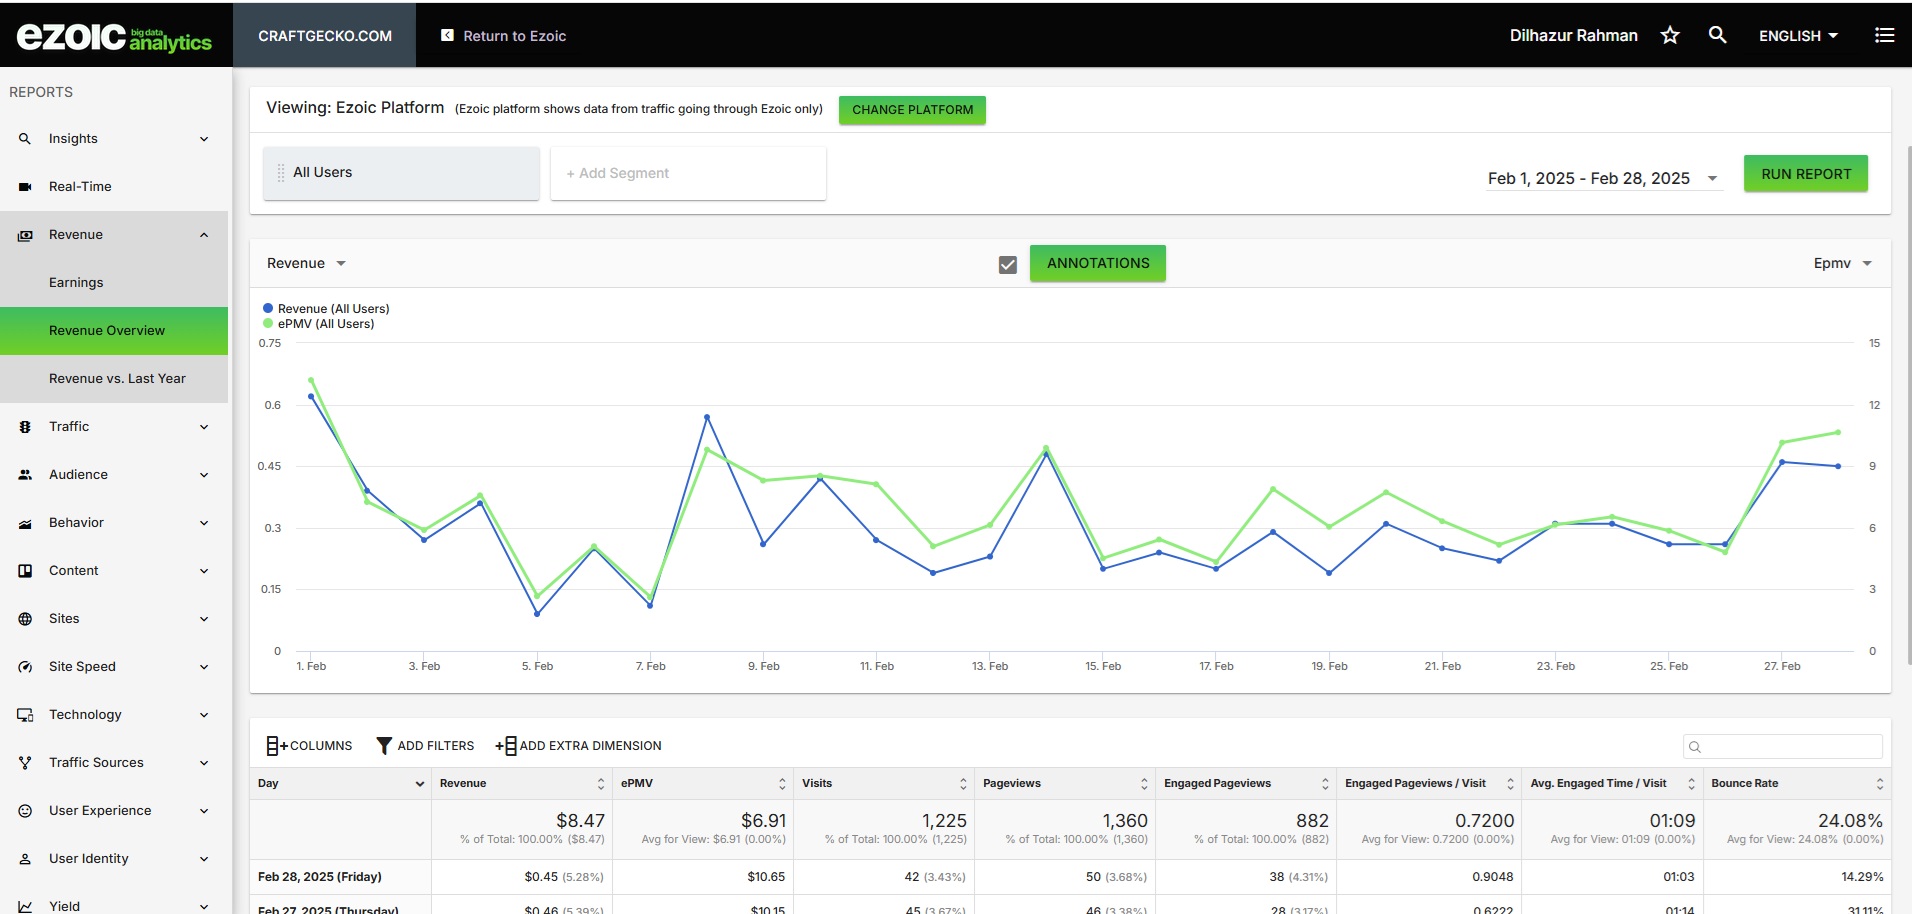Toggle the ePMV (All Users) legend series
Viewport: 1912px width, 914px height.
318,324
